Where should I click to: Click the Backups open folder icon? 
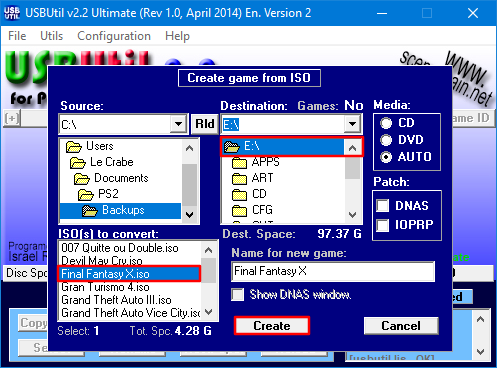[90, 210]
